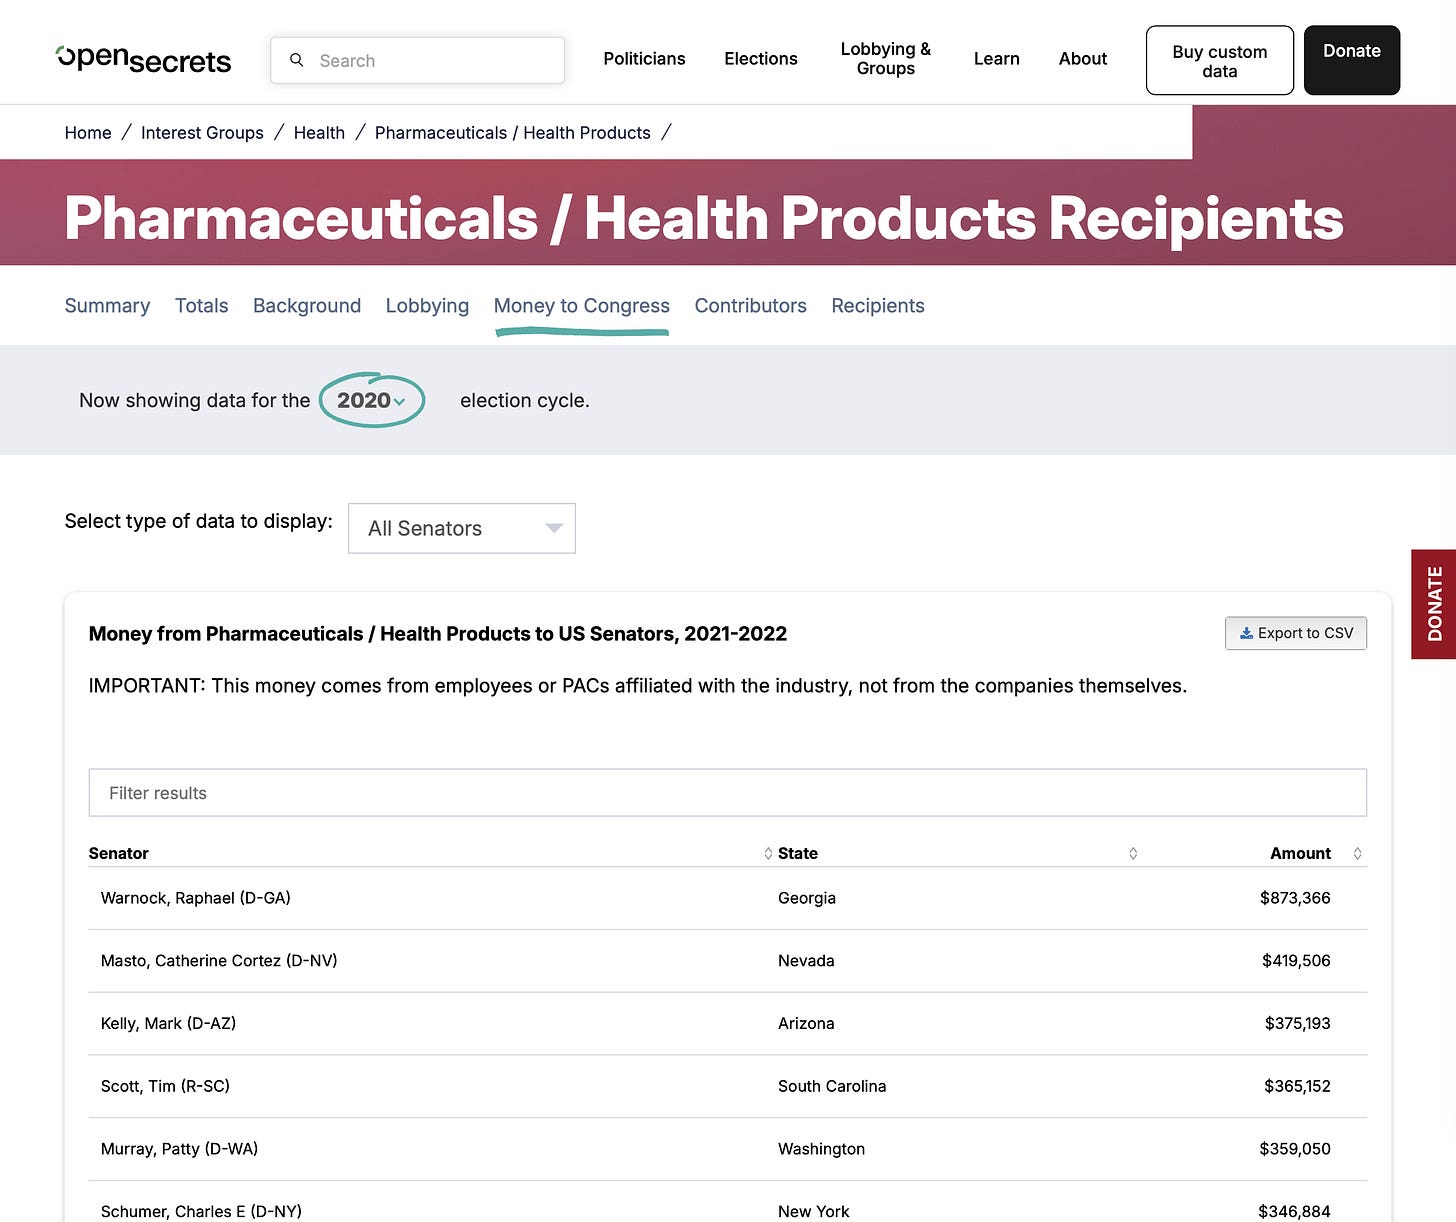
Task: Click the South Carolina state cell
Action: click(832, 1086)
